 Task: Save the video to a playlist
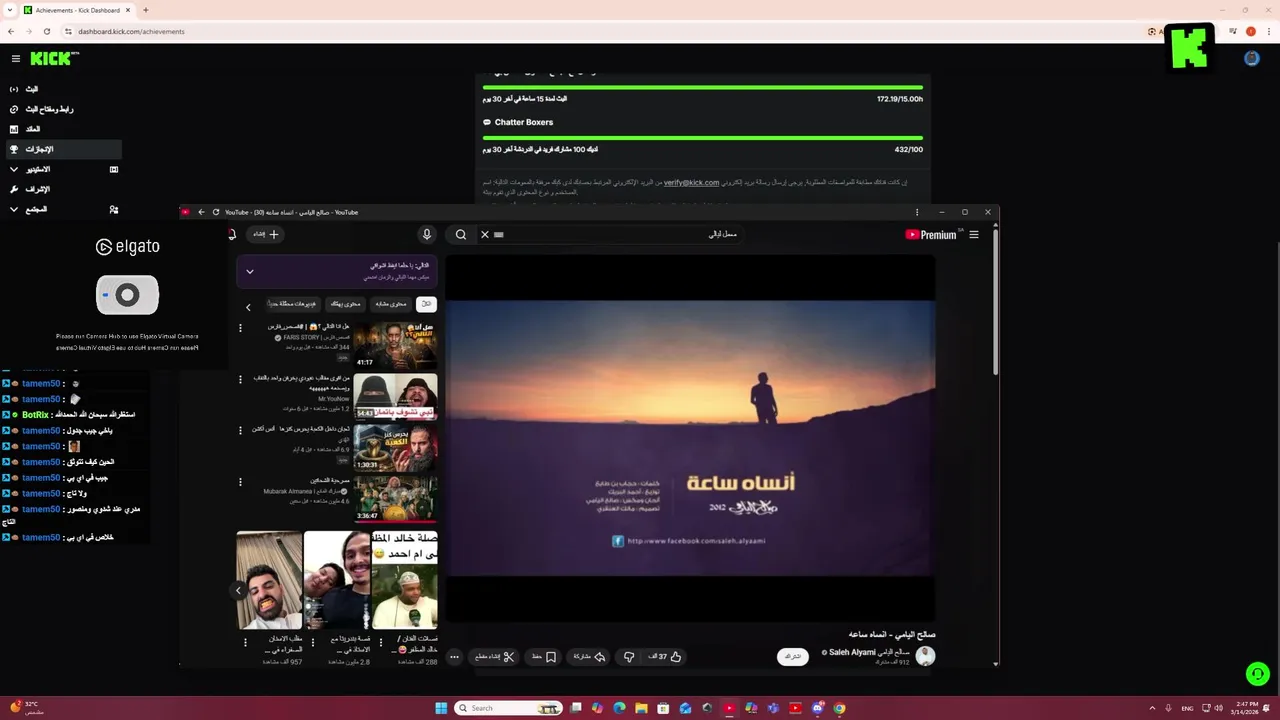point(545,657)
